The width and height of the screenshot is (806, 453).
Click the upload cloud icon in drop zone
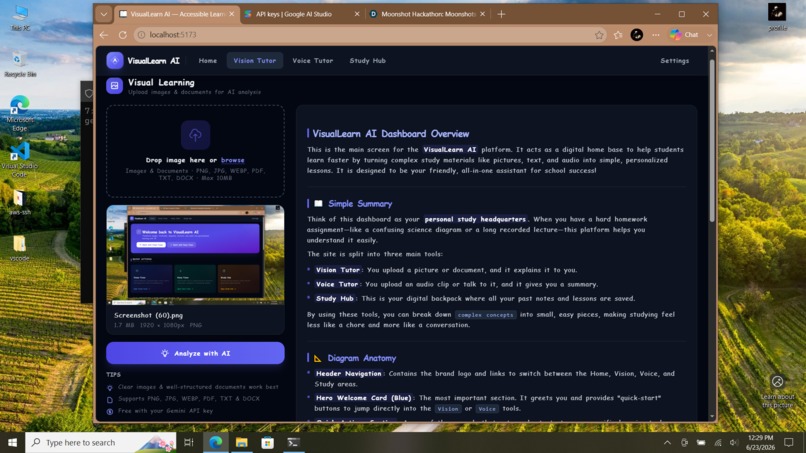pos(195,135)
